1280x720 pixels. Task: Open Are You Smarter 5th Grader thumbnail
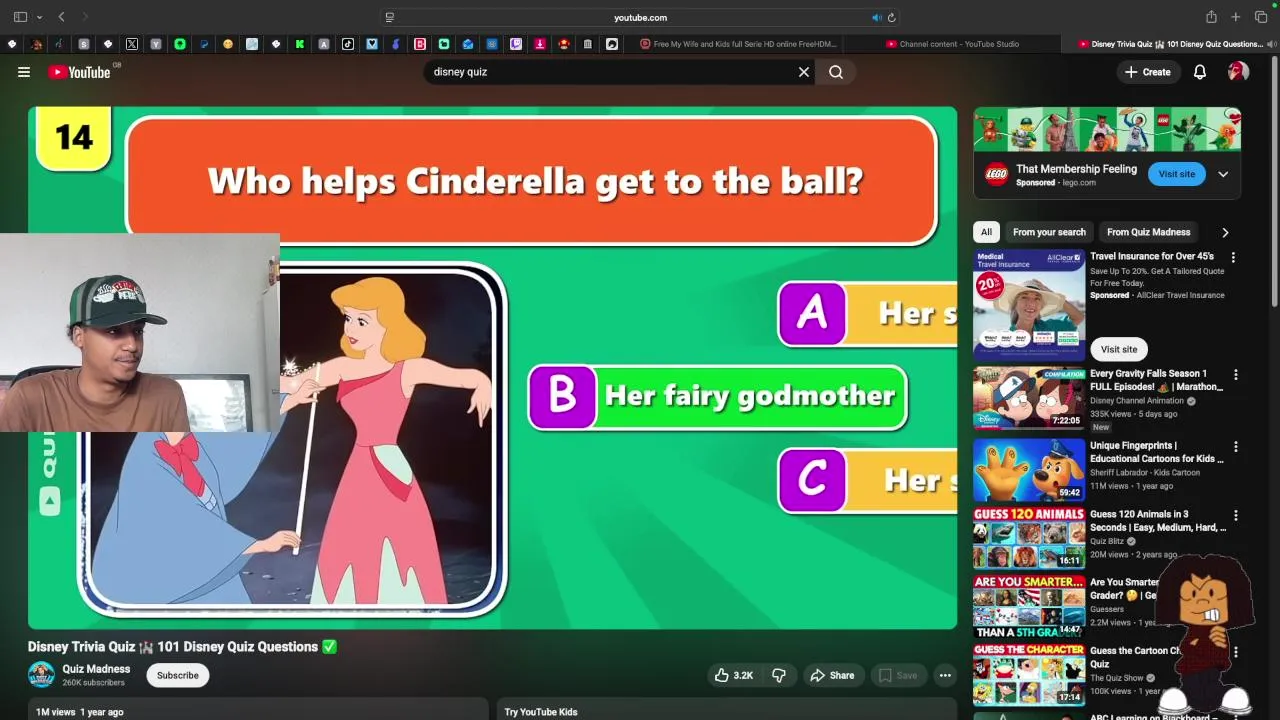point(1029,606)
